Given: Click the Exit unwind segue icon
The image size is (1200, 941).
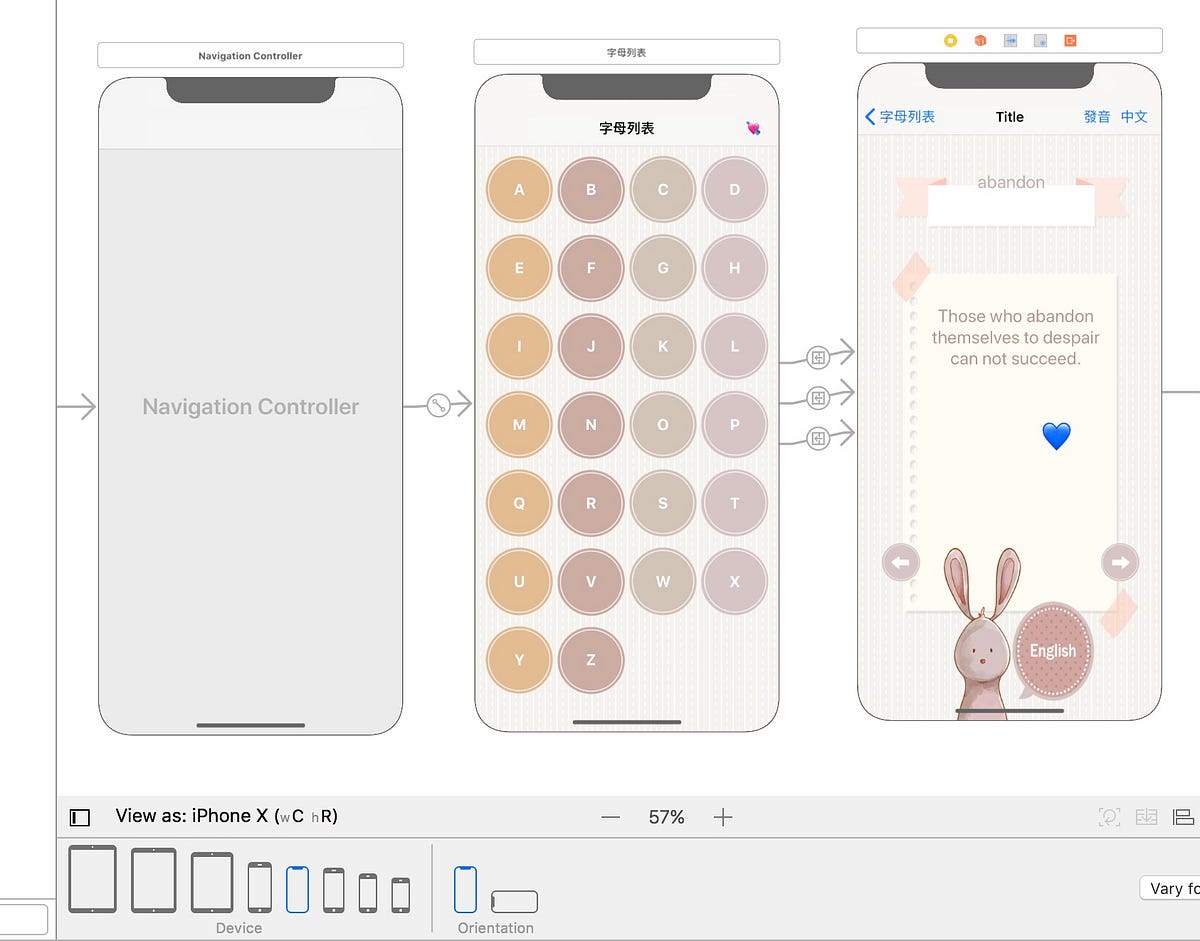Looking at the screenshot, I should (1070, 40).
